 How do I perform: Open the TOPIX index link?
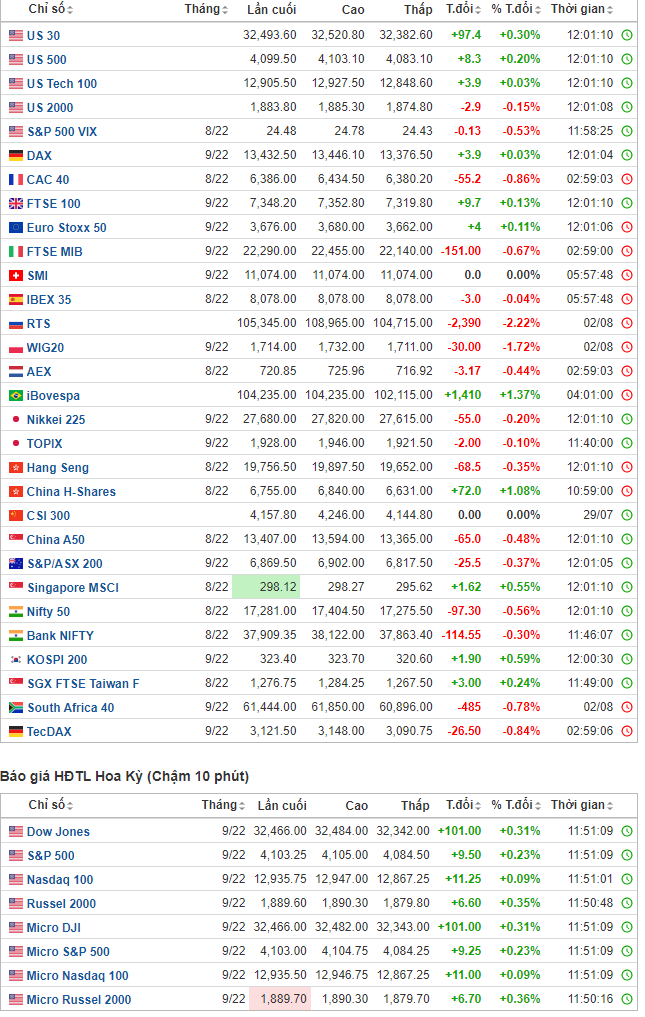click(45, 444)
